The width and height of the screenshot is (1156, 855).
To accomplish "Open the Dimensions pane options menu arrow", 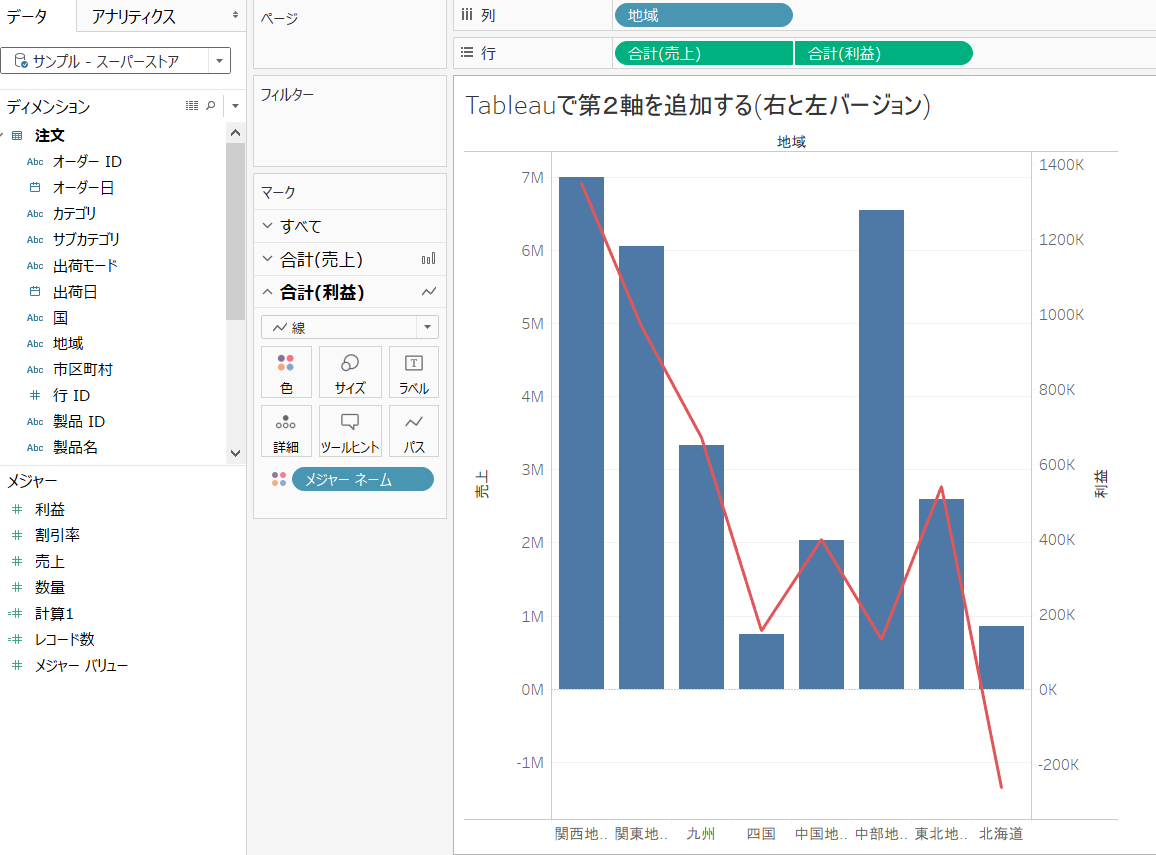I will [234, 107].
